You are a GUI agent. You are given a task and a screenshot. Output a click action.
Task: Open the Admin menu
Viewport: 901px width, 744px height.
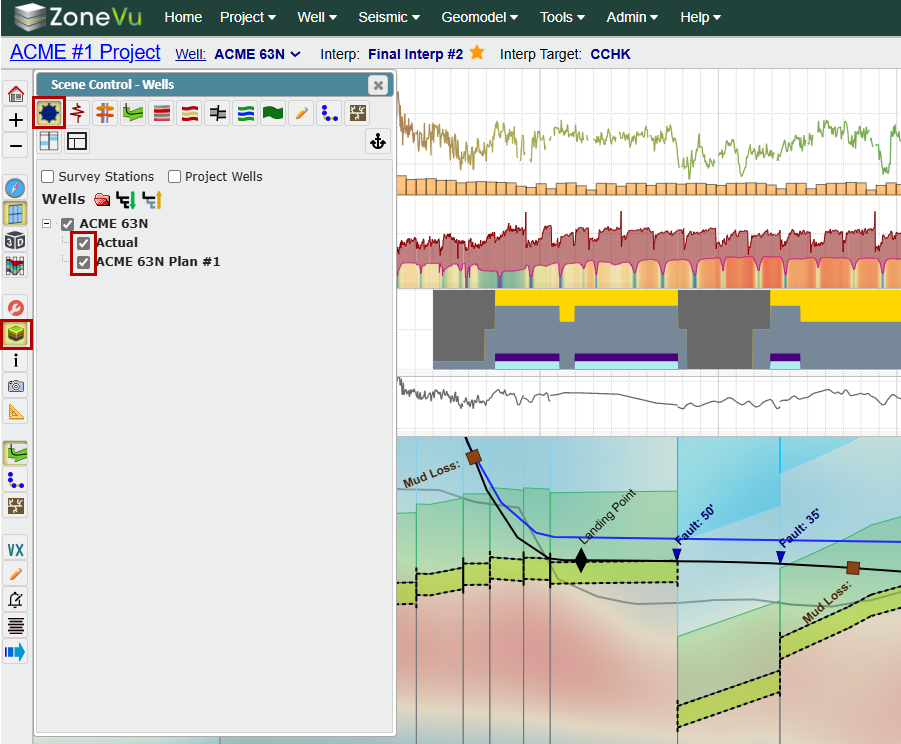tap(632, 17)
